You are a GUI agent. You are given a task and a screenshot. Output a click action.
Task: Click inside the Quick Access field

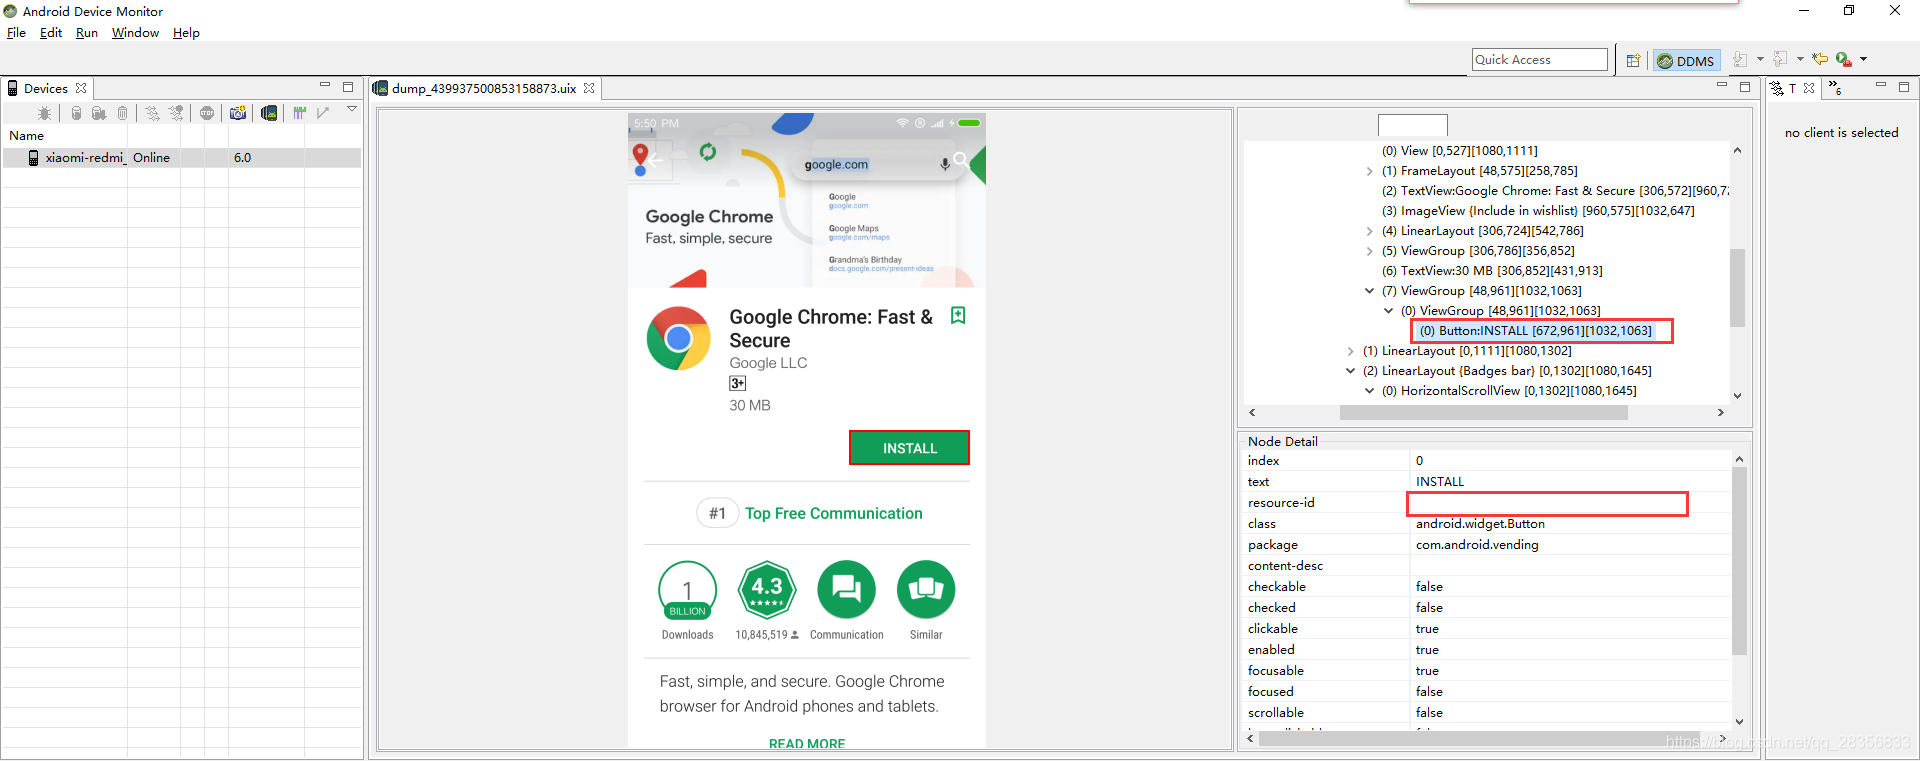pyautogui.click(x=1540, y=60)
